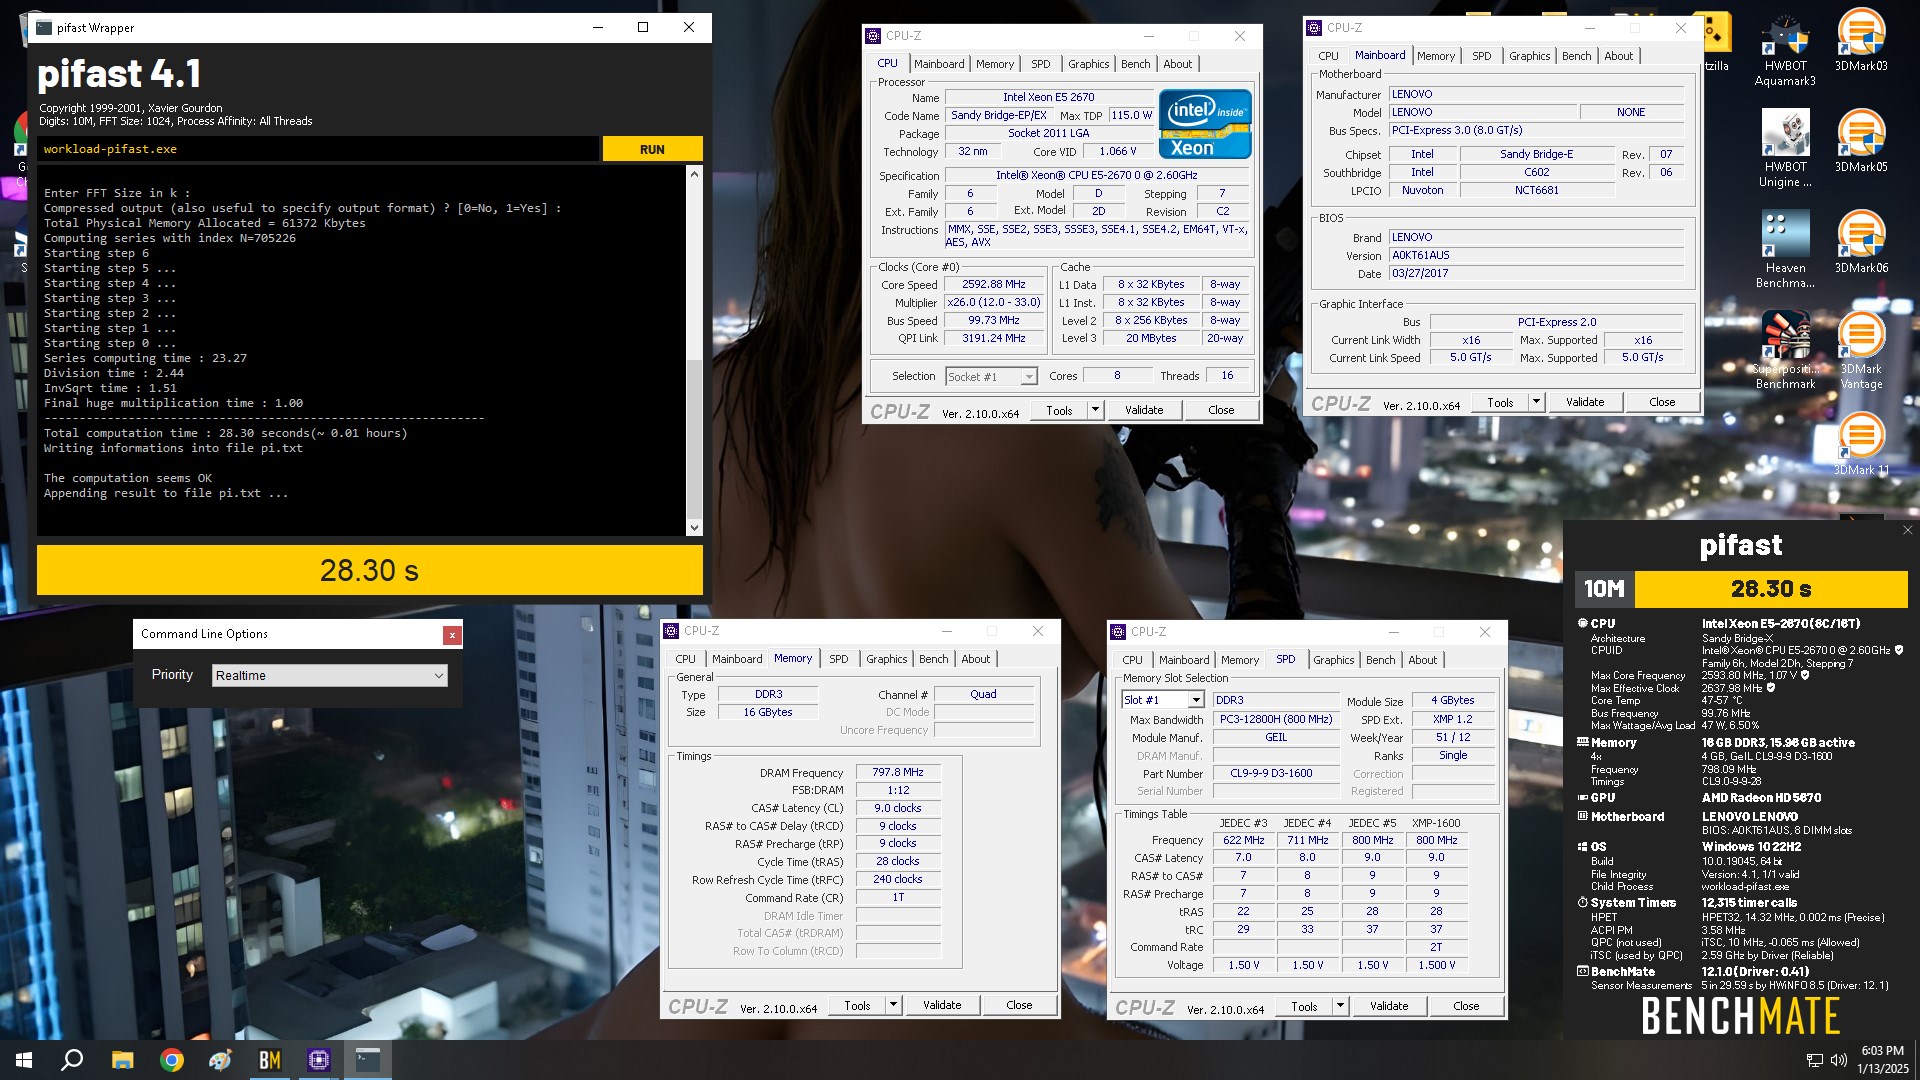Screen dimensions: 1920x1080
Task: Click the volume icon in system tray
Action: [1838, 1060]
